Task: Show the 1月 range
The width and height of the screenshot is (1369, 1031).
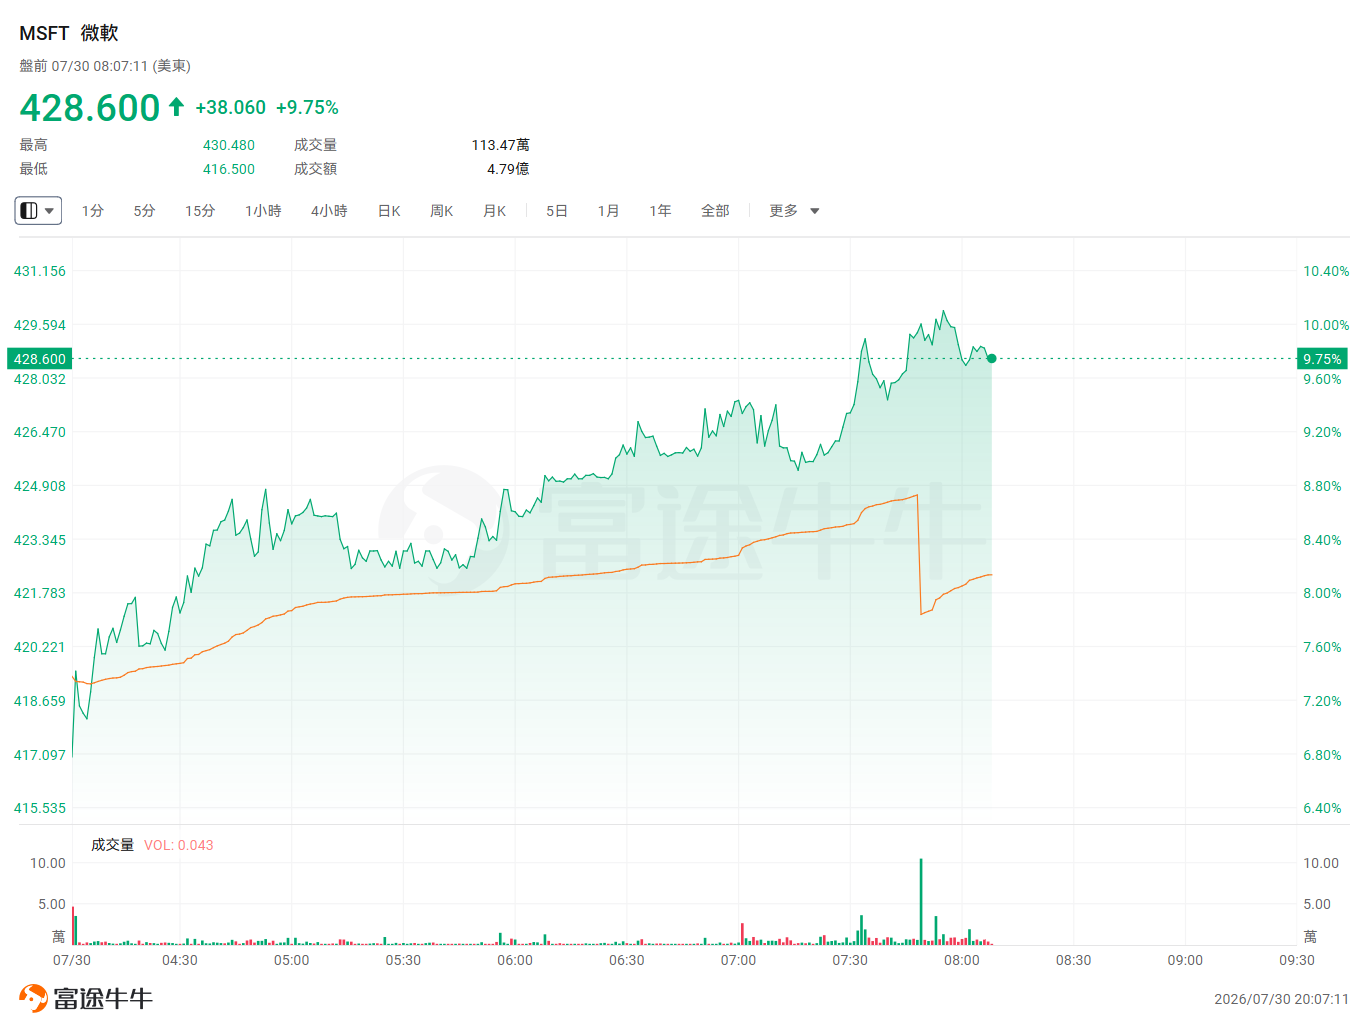Action: [x=608, y=211]
